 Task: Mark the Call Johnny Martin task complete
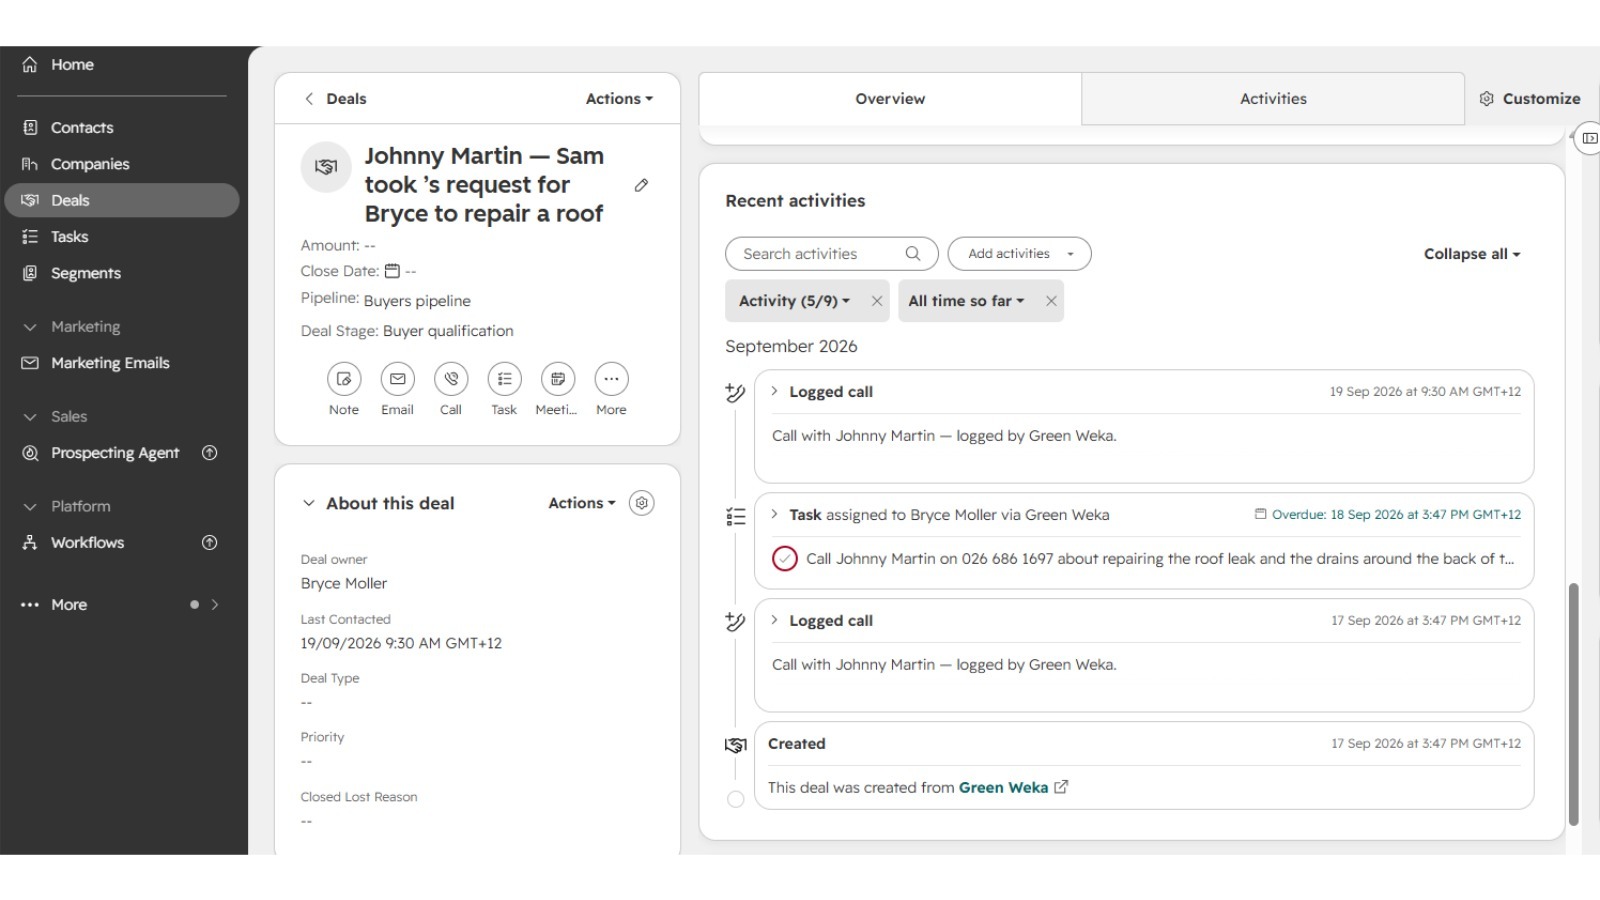pyautogui.click(x=785, y=559)
